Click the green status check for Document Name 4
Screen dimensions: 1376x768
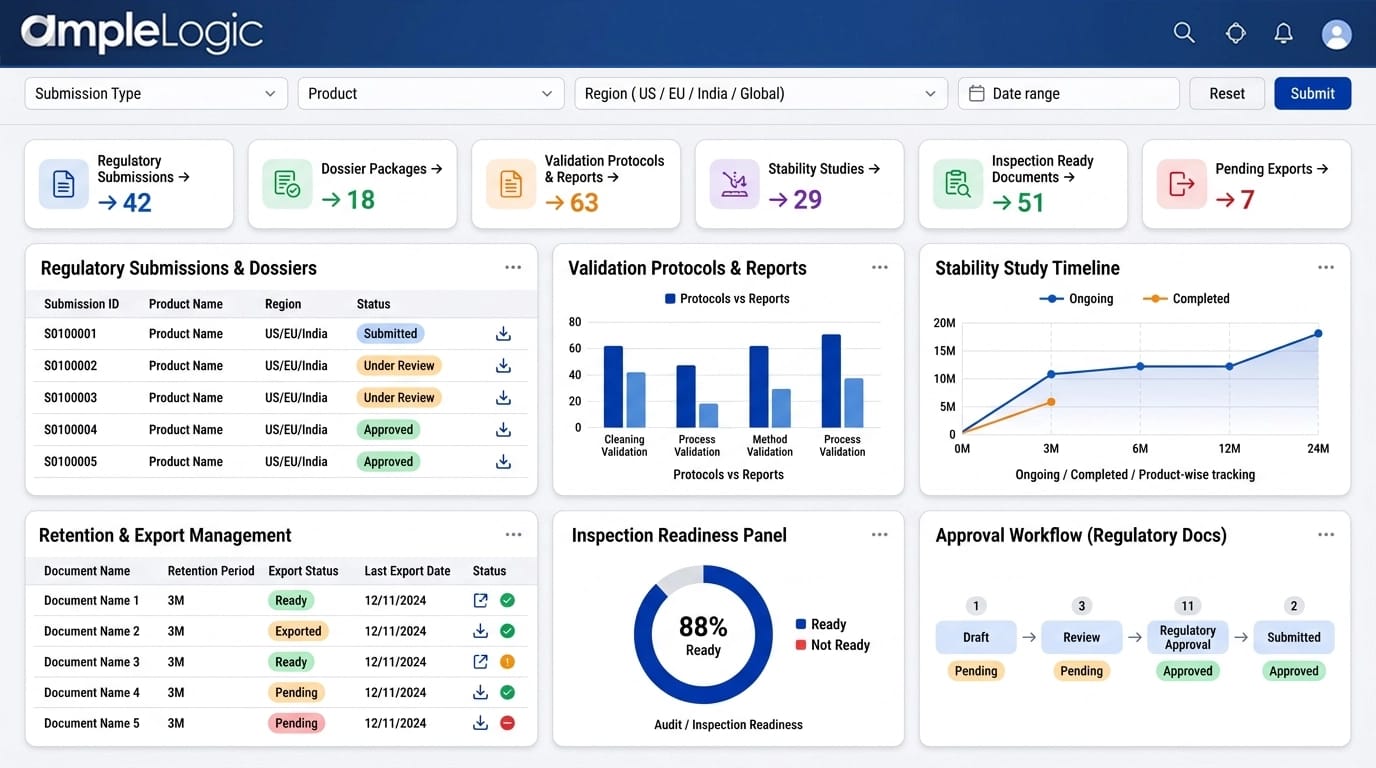(507, 692)
